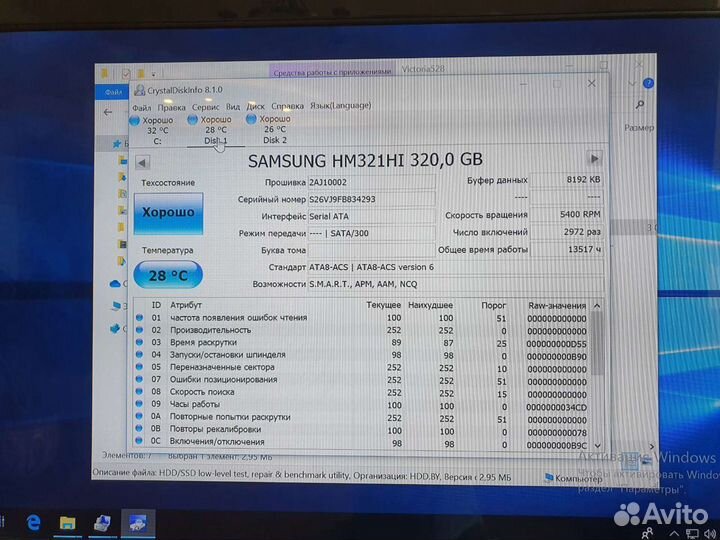This screenshot has height=540, width=720.
Task: Click the status dot for Часы работы
Action: (x=140, y=404)
